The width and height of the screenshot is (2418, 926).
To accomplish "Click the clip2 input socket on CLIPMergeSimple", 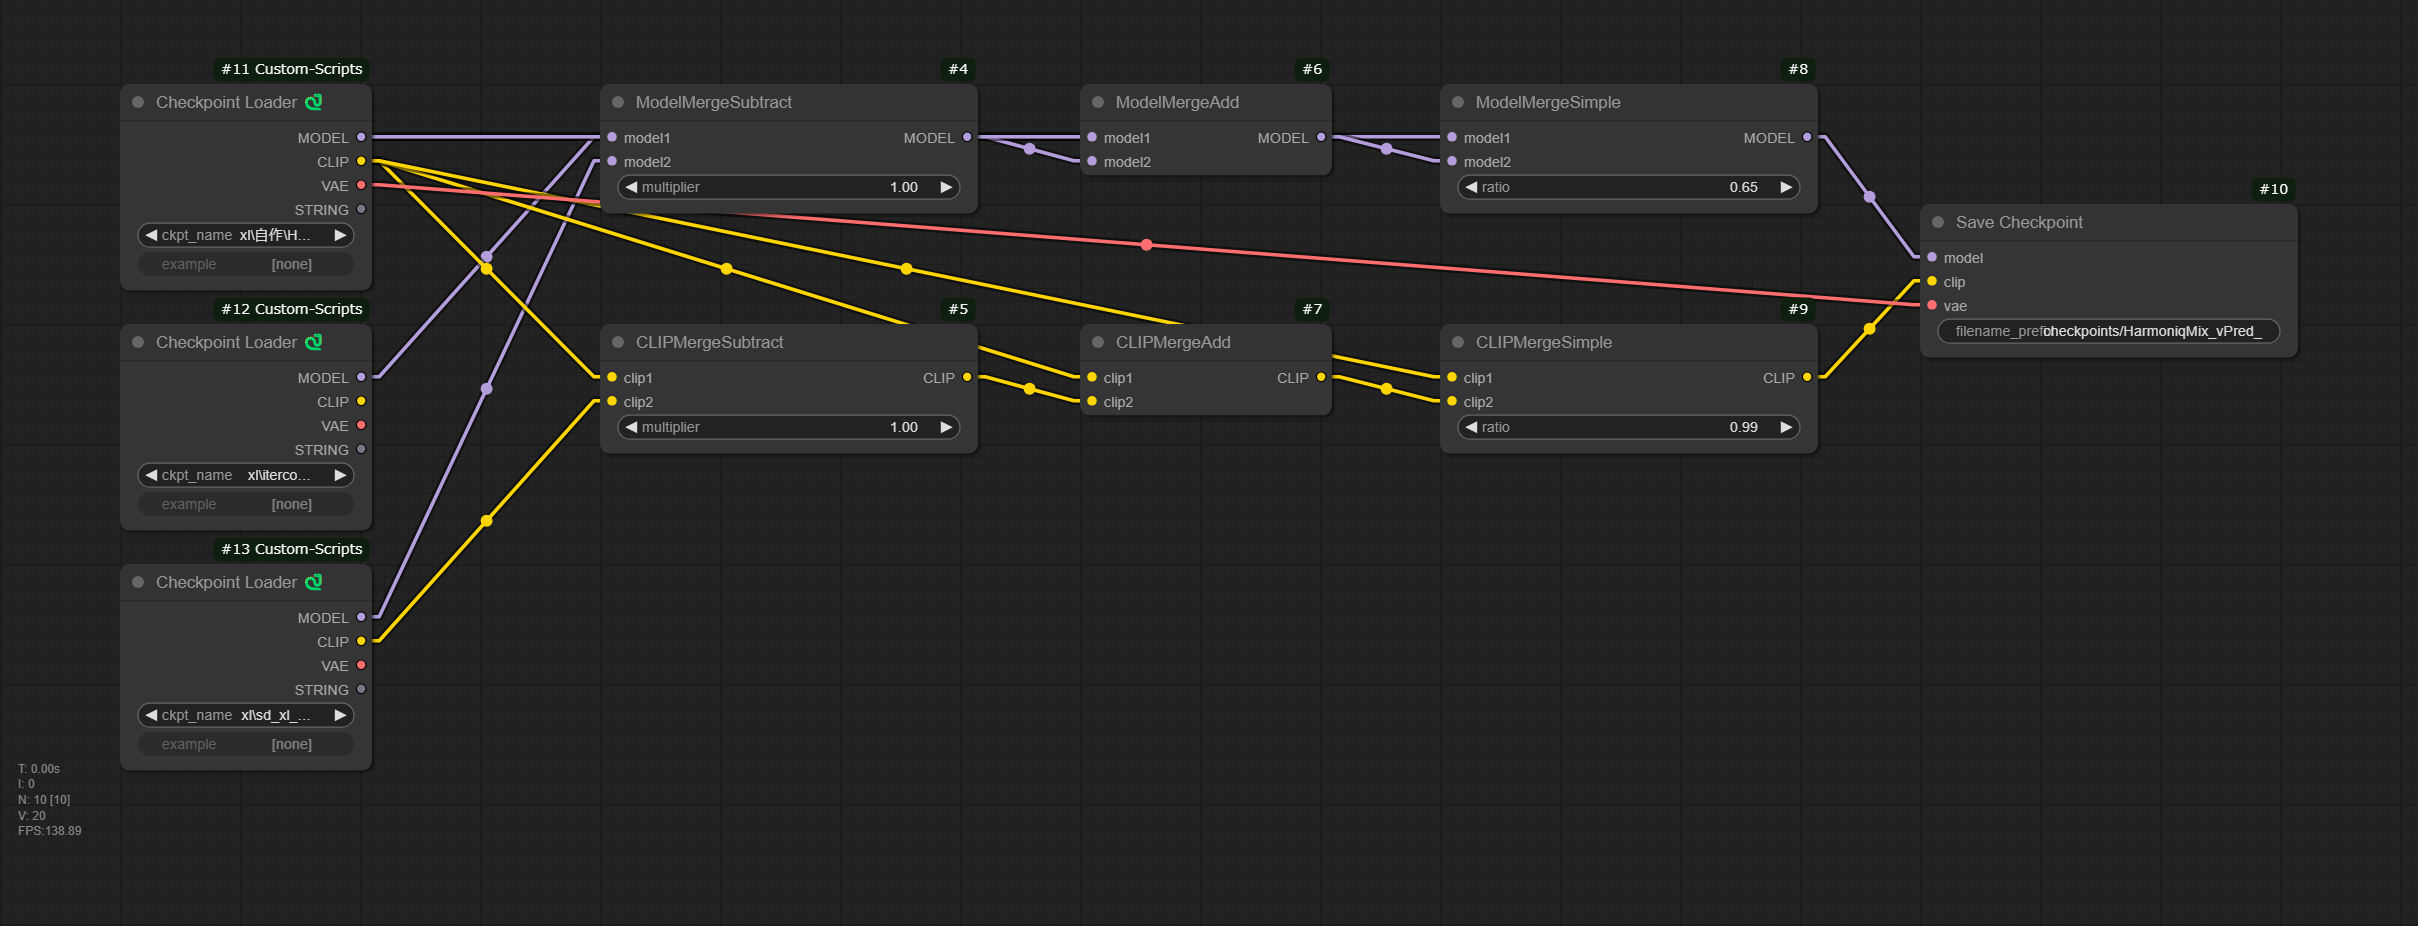I will click(1452, 401).
